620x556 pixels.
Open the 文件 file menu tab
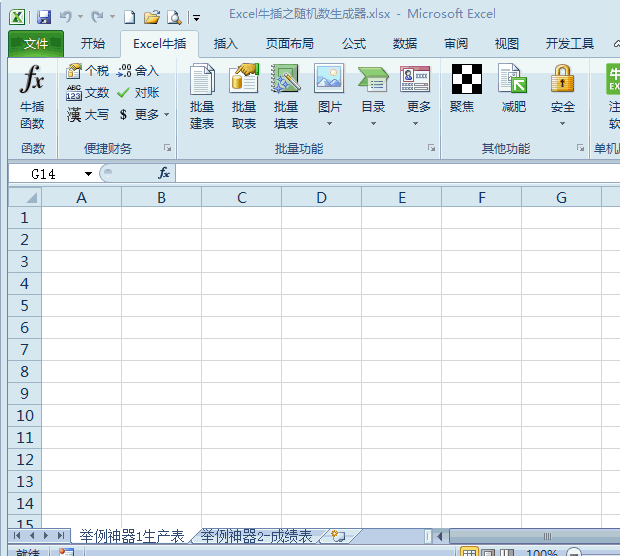point(36,43)
